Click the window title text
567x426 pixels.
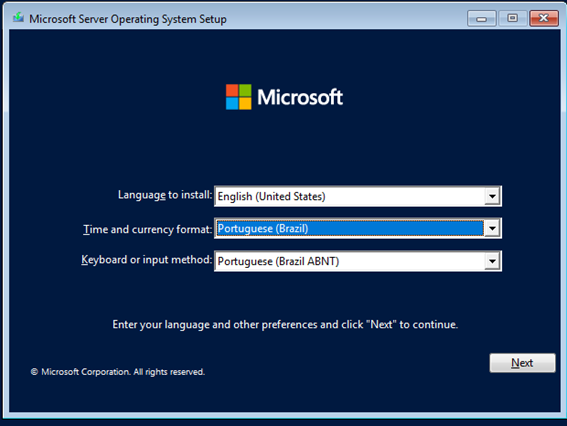(128, 19)
